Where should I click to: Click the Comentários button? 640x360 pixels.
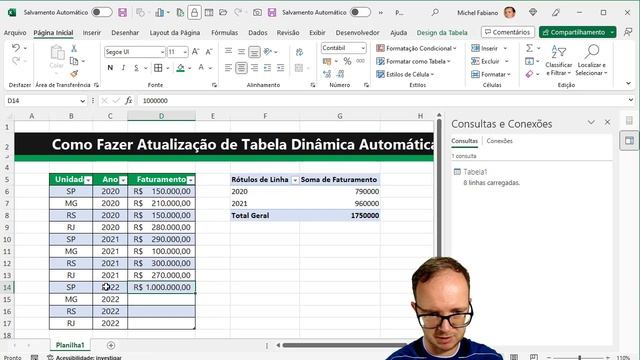(x=508, y=32)
